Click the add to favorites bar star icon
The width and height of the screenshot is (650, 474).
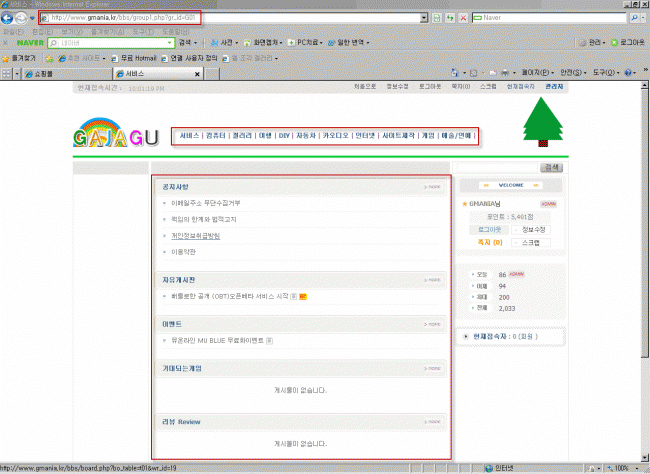[49, 59]
